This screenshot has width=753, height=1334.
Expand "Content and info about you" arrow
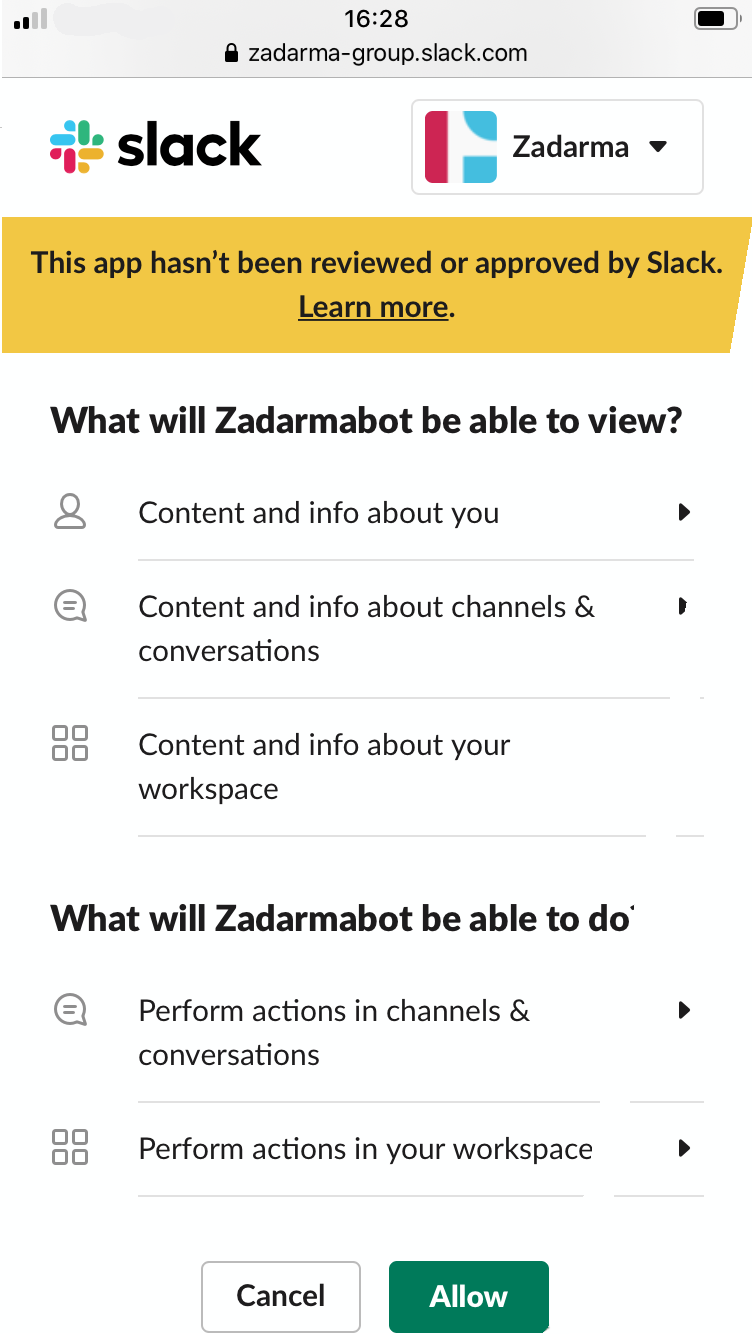(x=684, y=512)
